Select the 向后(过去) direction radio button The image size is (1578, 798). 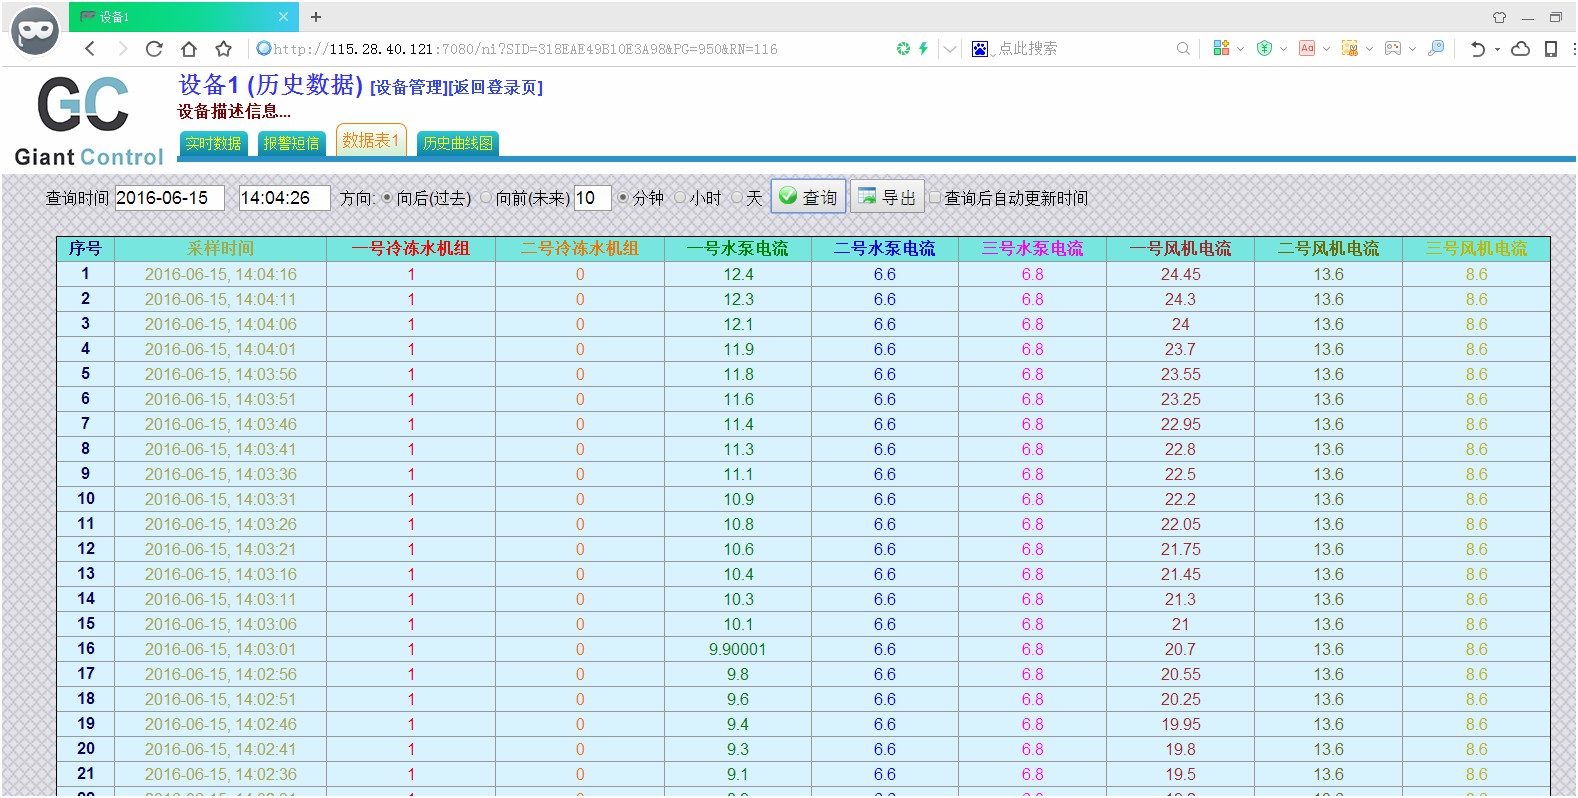[387, 198]
